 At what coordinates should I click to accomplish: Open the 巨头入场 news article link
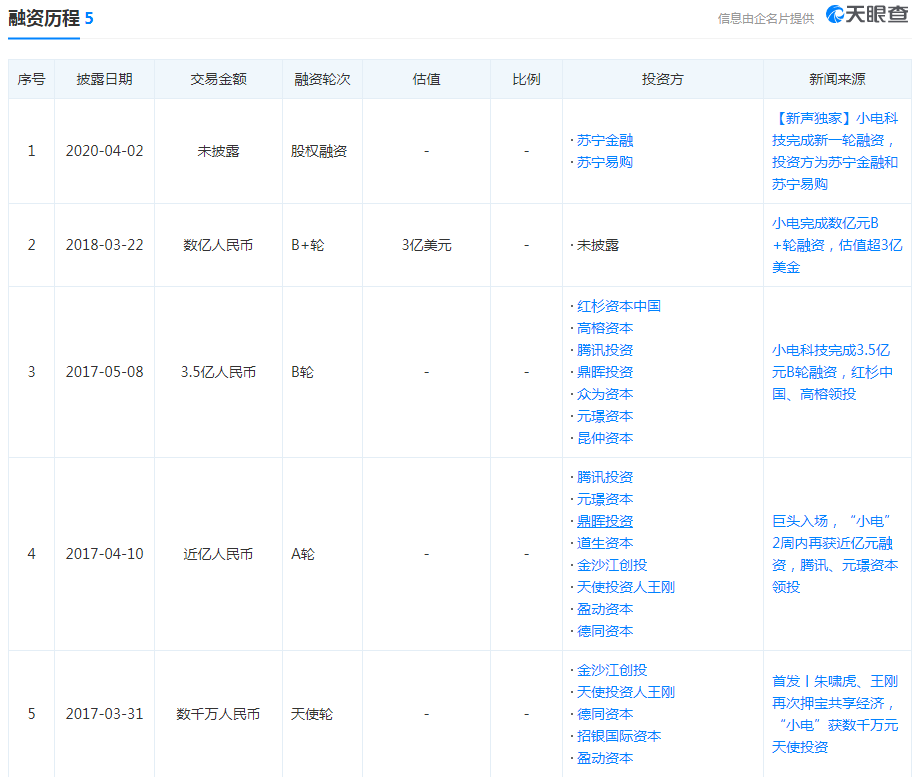[x=836, y=554]
